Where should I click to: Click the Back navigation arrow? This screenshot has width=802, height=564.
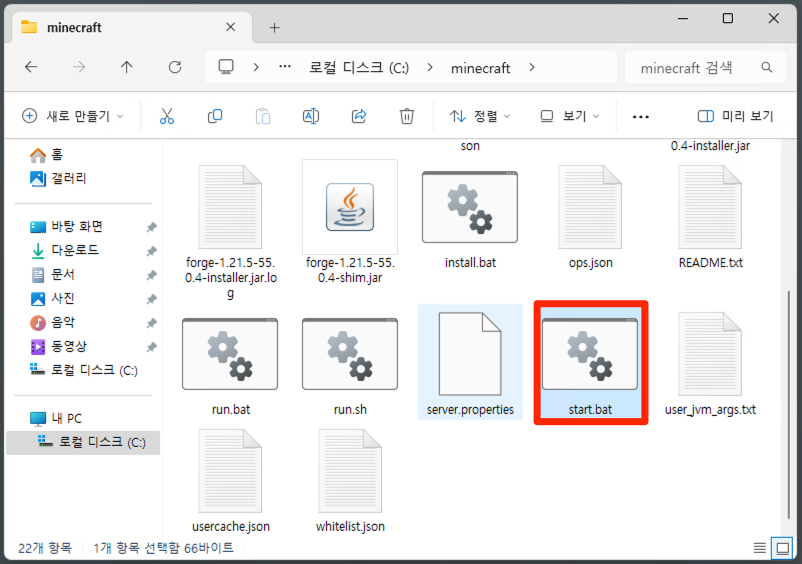(31, 67)
